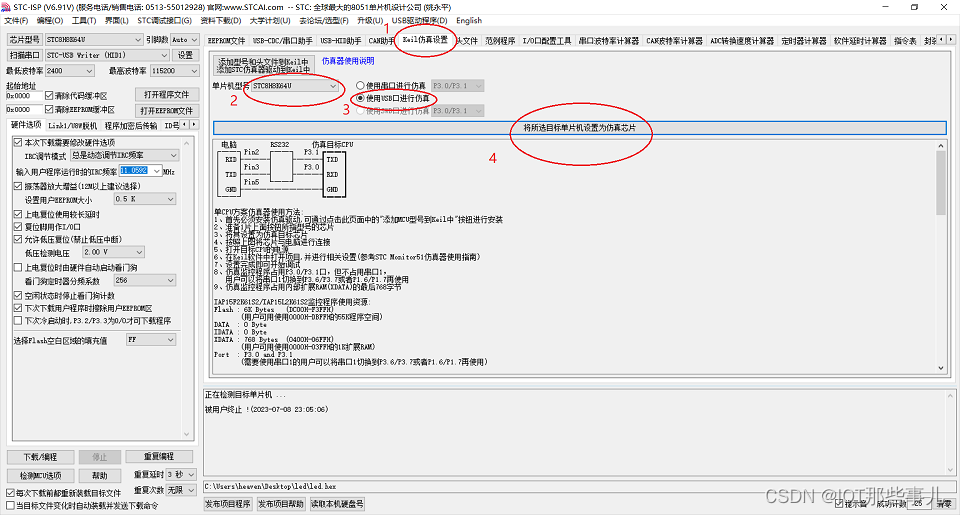Open serial port dropdown STC-USB Writer (HID1)
Image resolution: width=960 pixels, height=515 pixels.
(x=107, y=55)
